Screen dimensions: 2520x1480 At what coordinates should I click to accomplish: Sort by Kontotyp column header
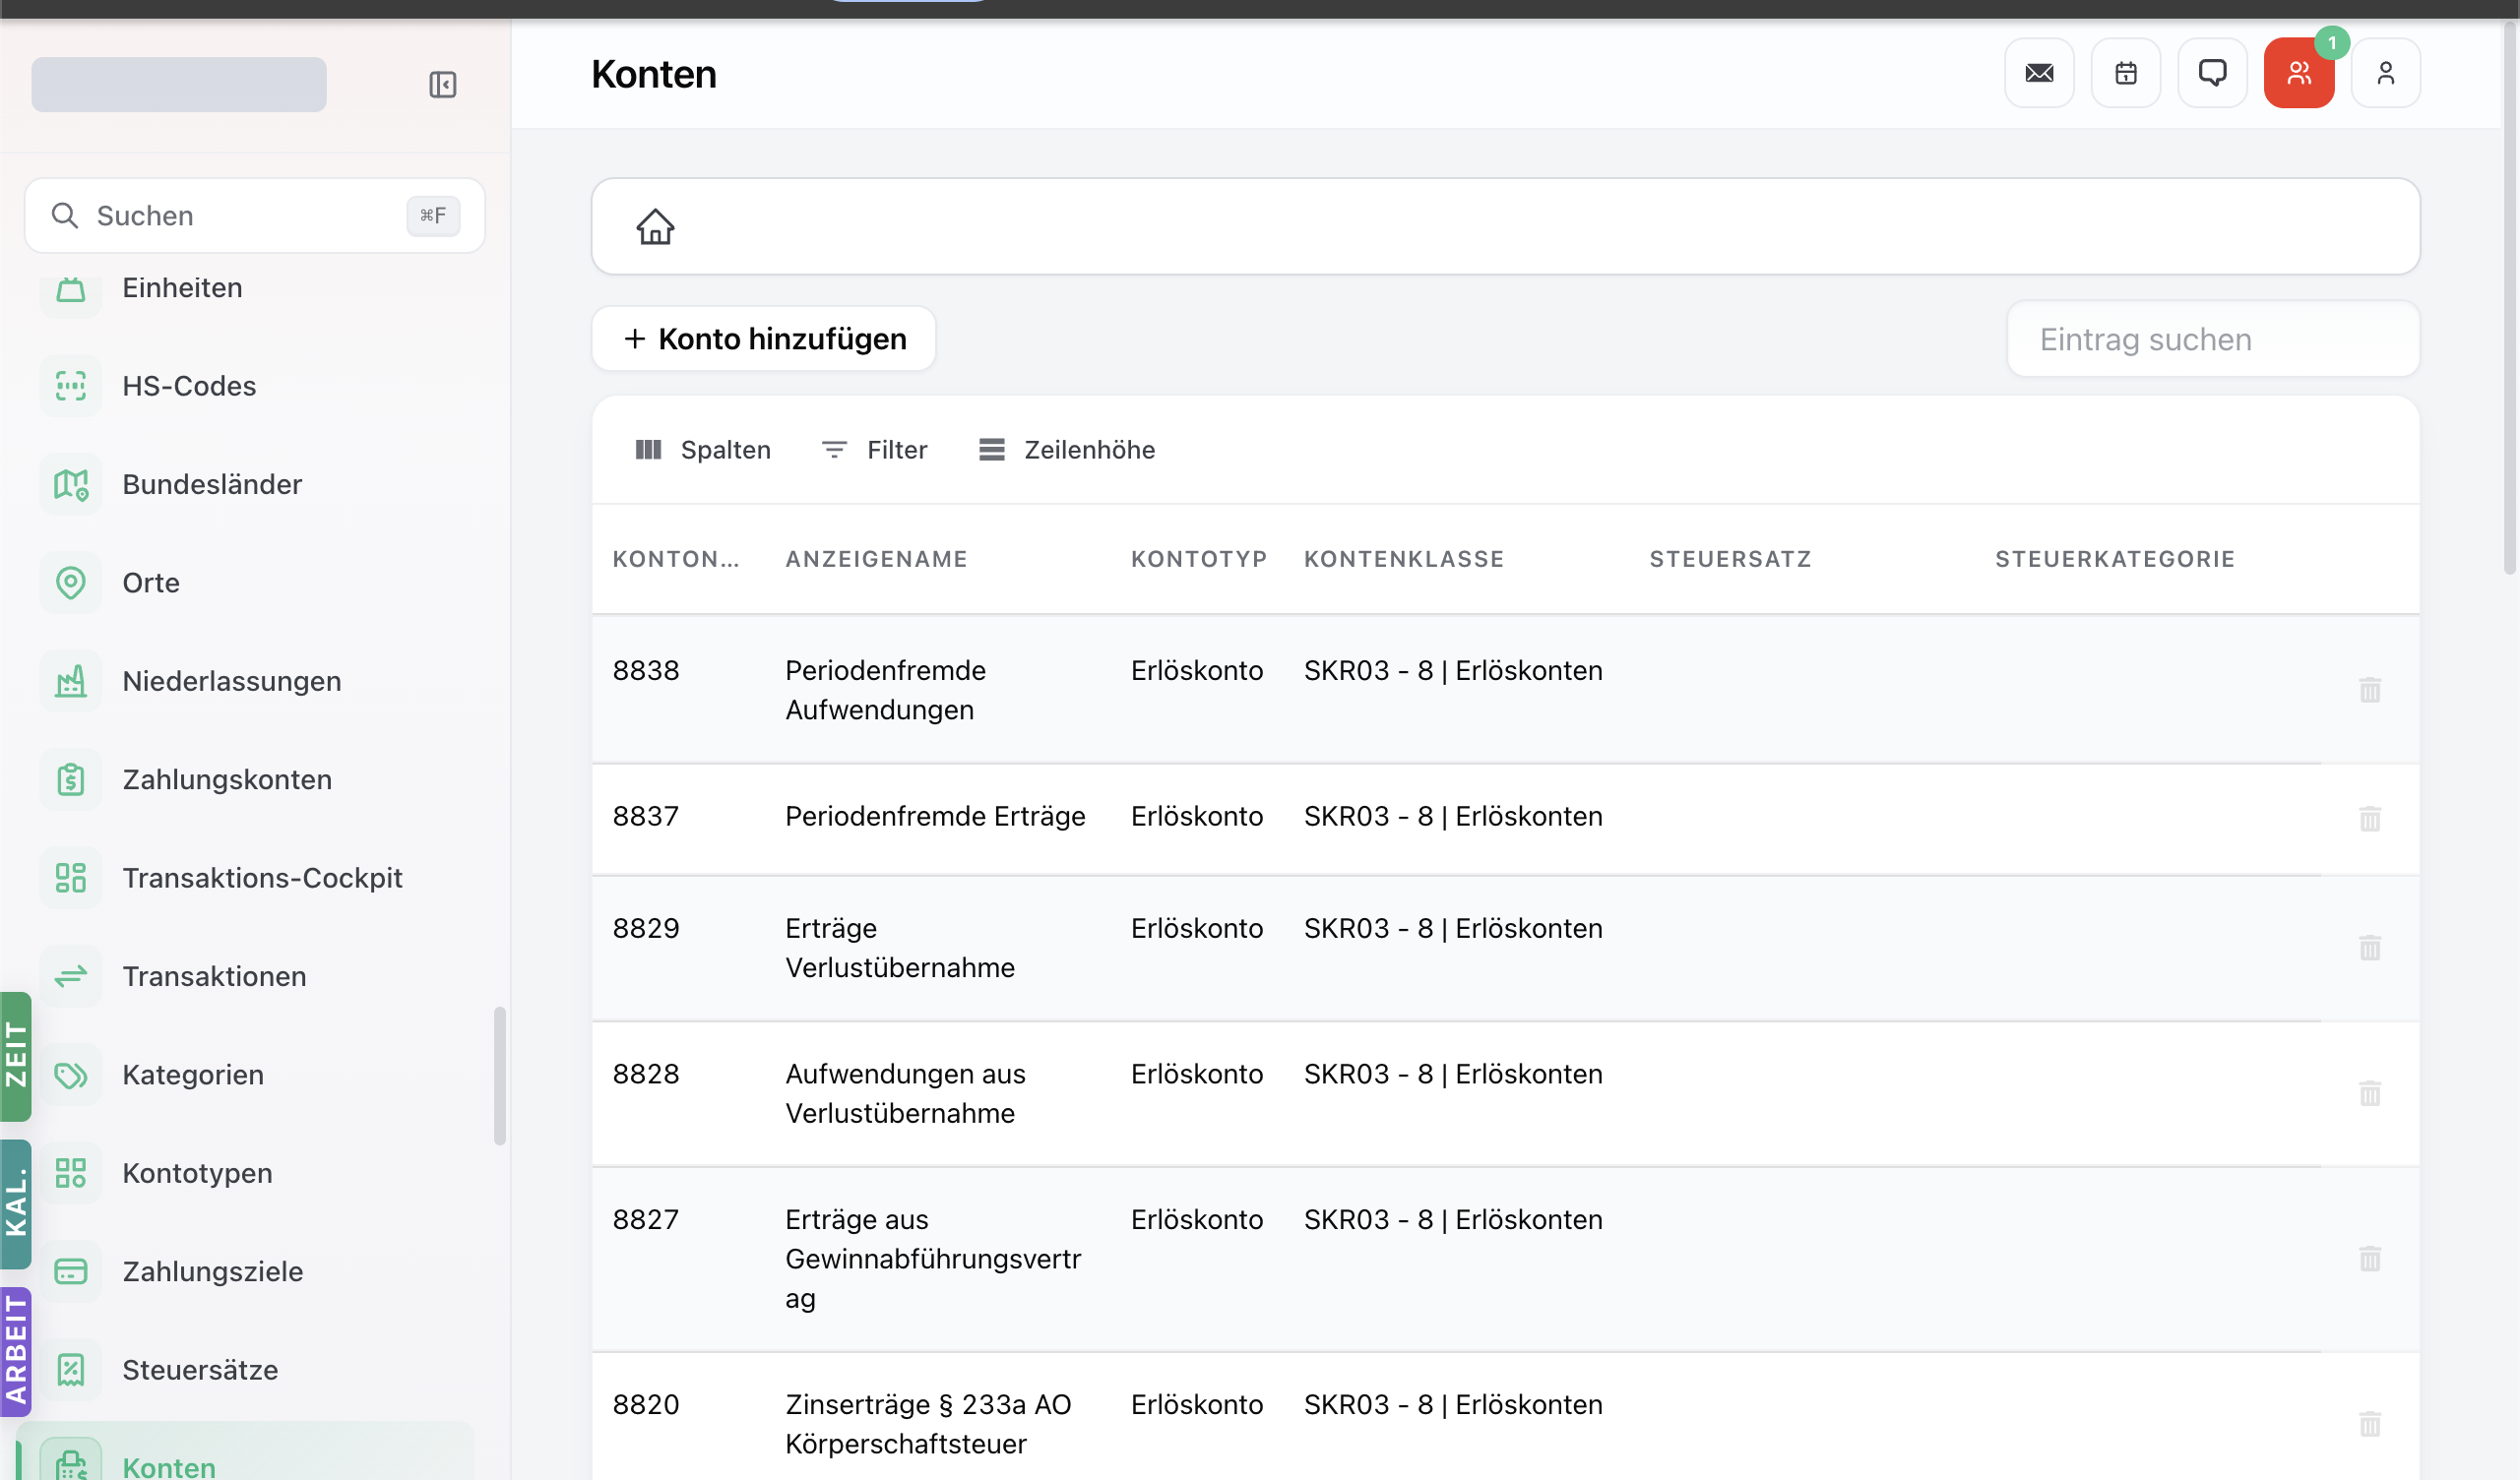coord(1199,559)
